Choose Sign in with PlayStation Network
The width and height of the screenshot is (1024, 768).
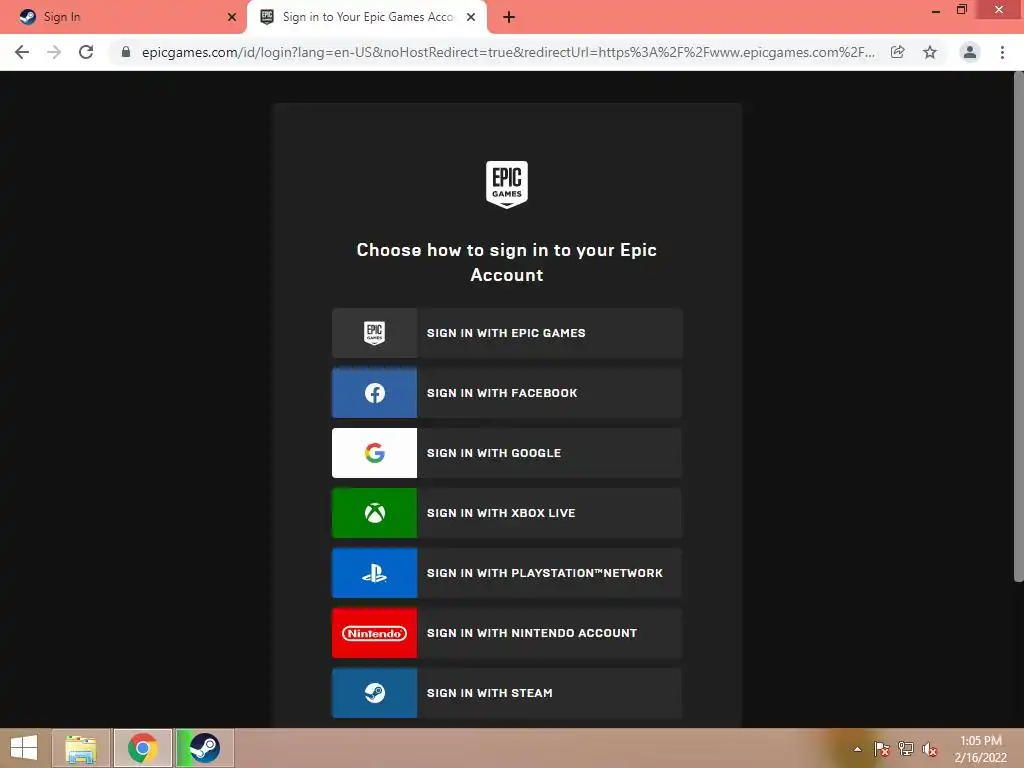(507, 573)
